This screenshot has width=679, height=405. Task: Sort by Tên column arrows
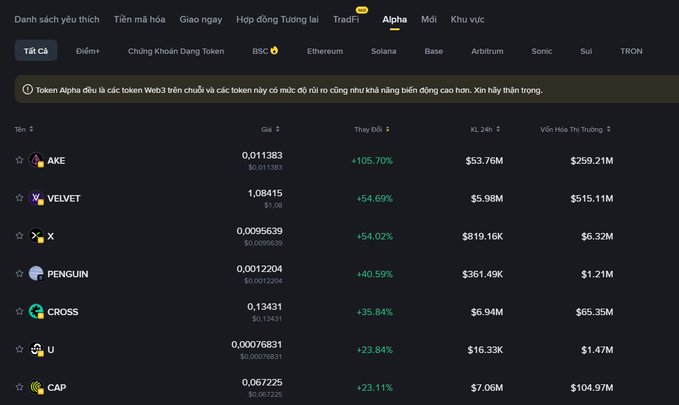coord(31,129)
